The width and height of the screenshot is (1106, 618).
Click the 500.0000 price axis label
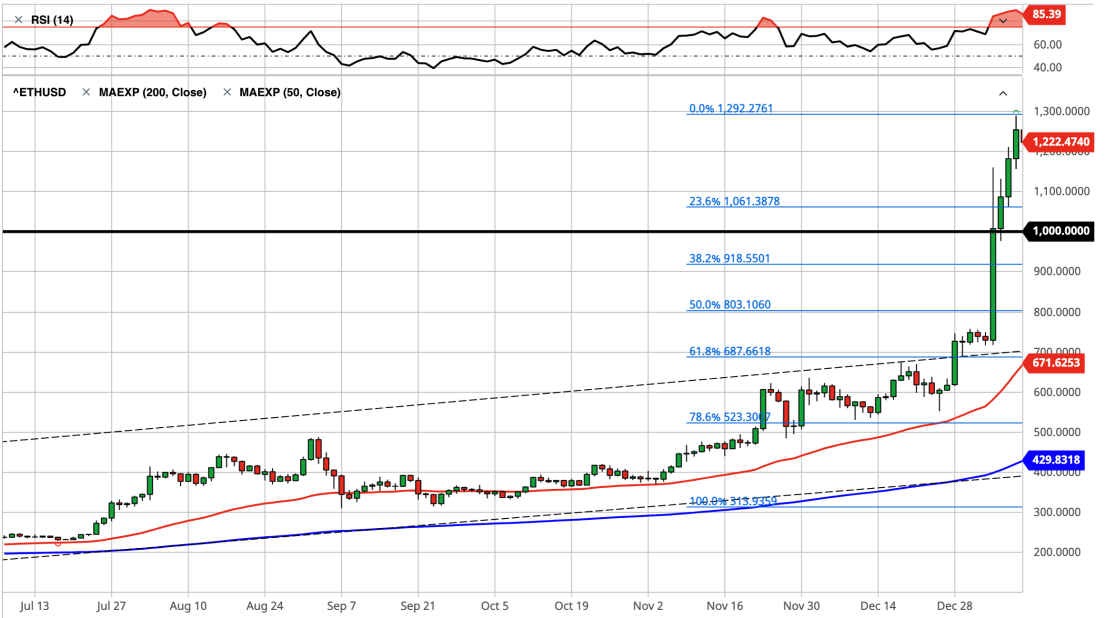pyautogui.click(x=1057, y=432)
